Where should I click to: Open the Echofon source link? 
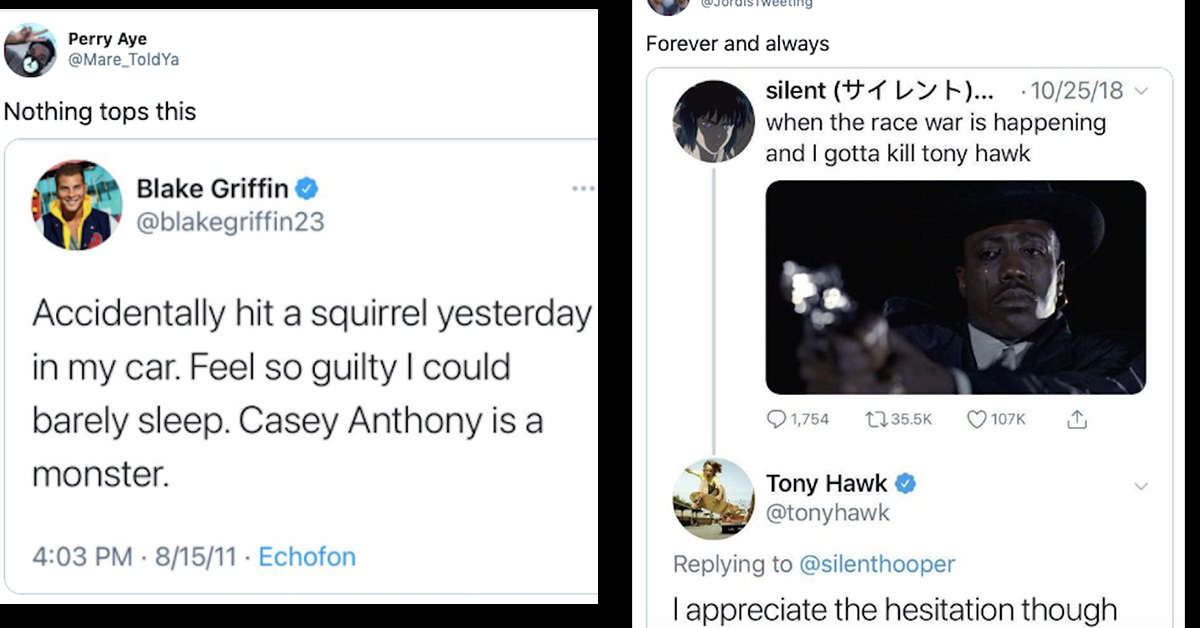point(307,557)
